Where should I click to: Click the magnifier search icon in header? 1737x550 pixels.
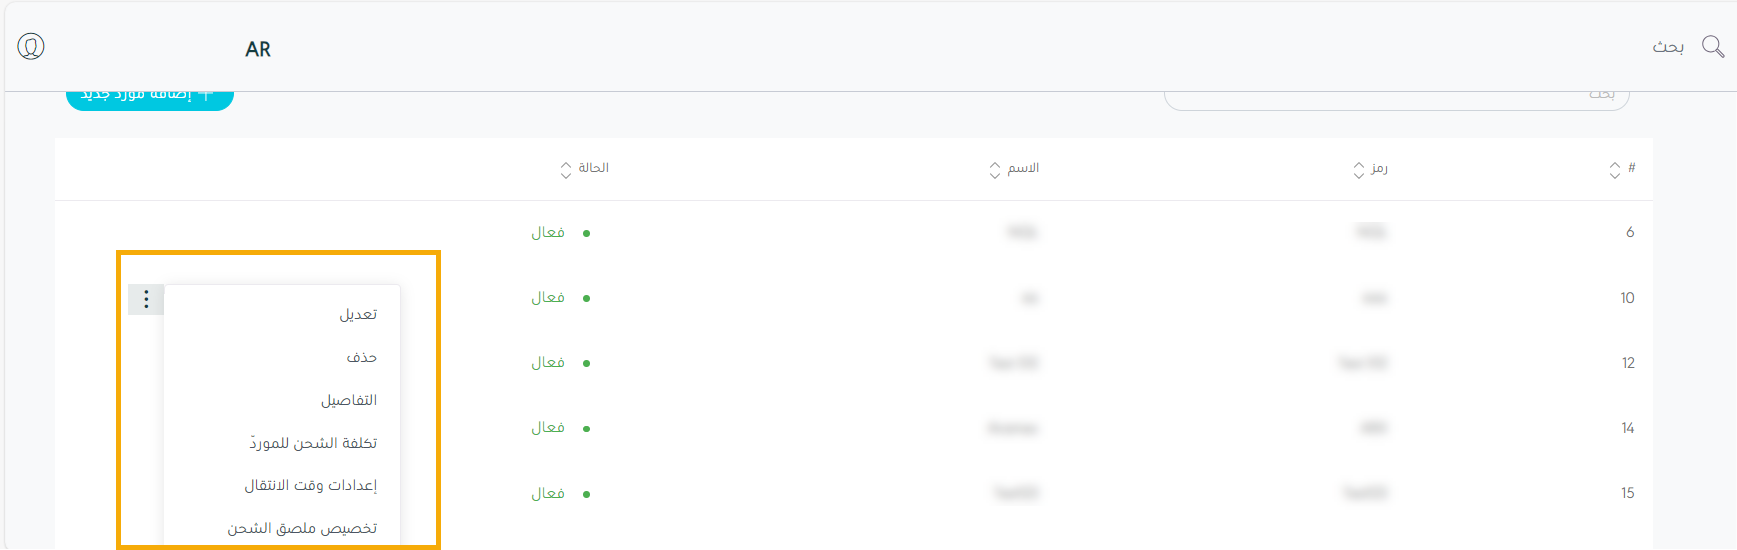1712,47
